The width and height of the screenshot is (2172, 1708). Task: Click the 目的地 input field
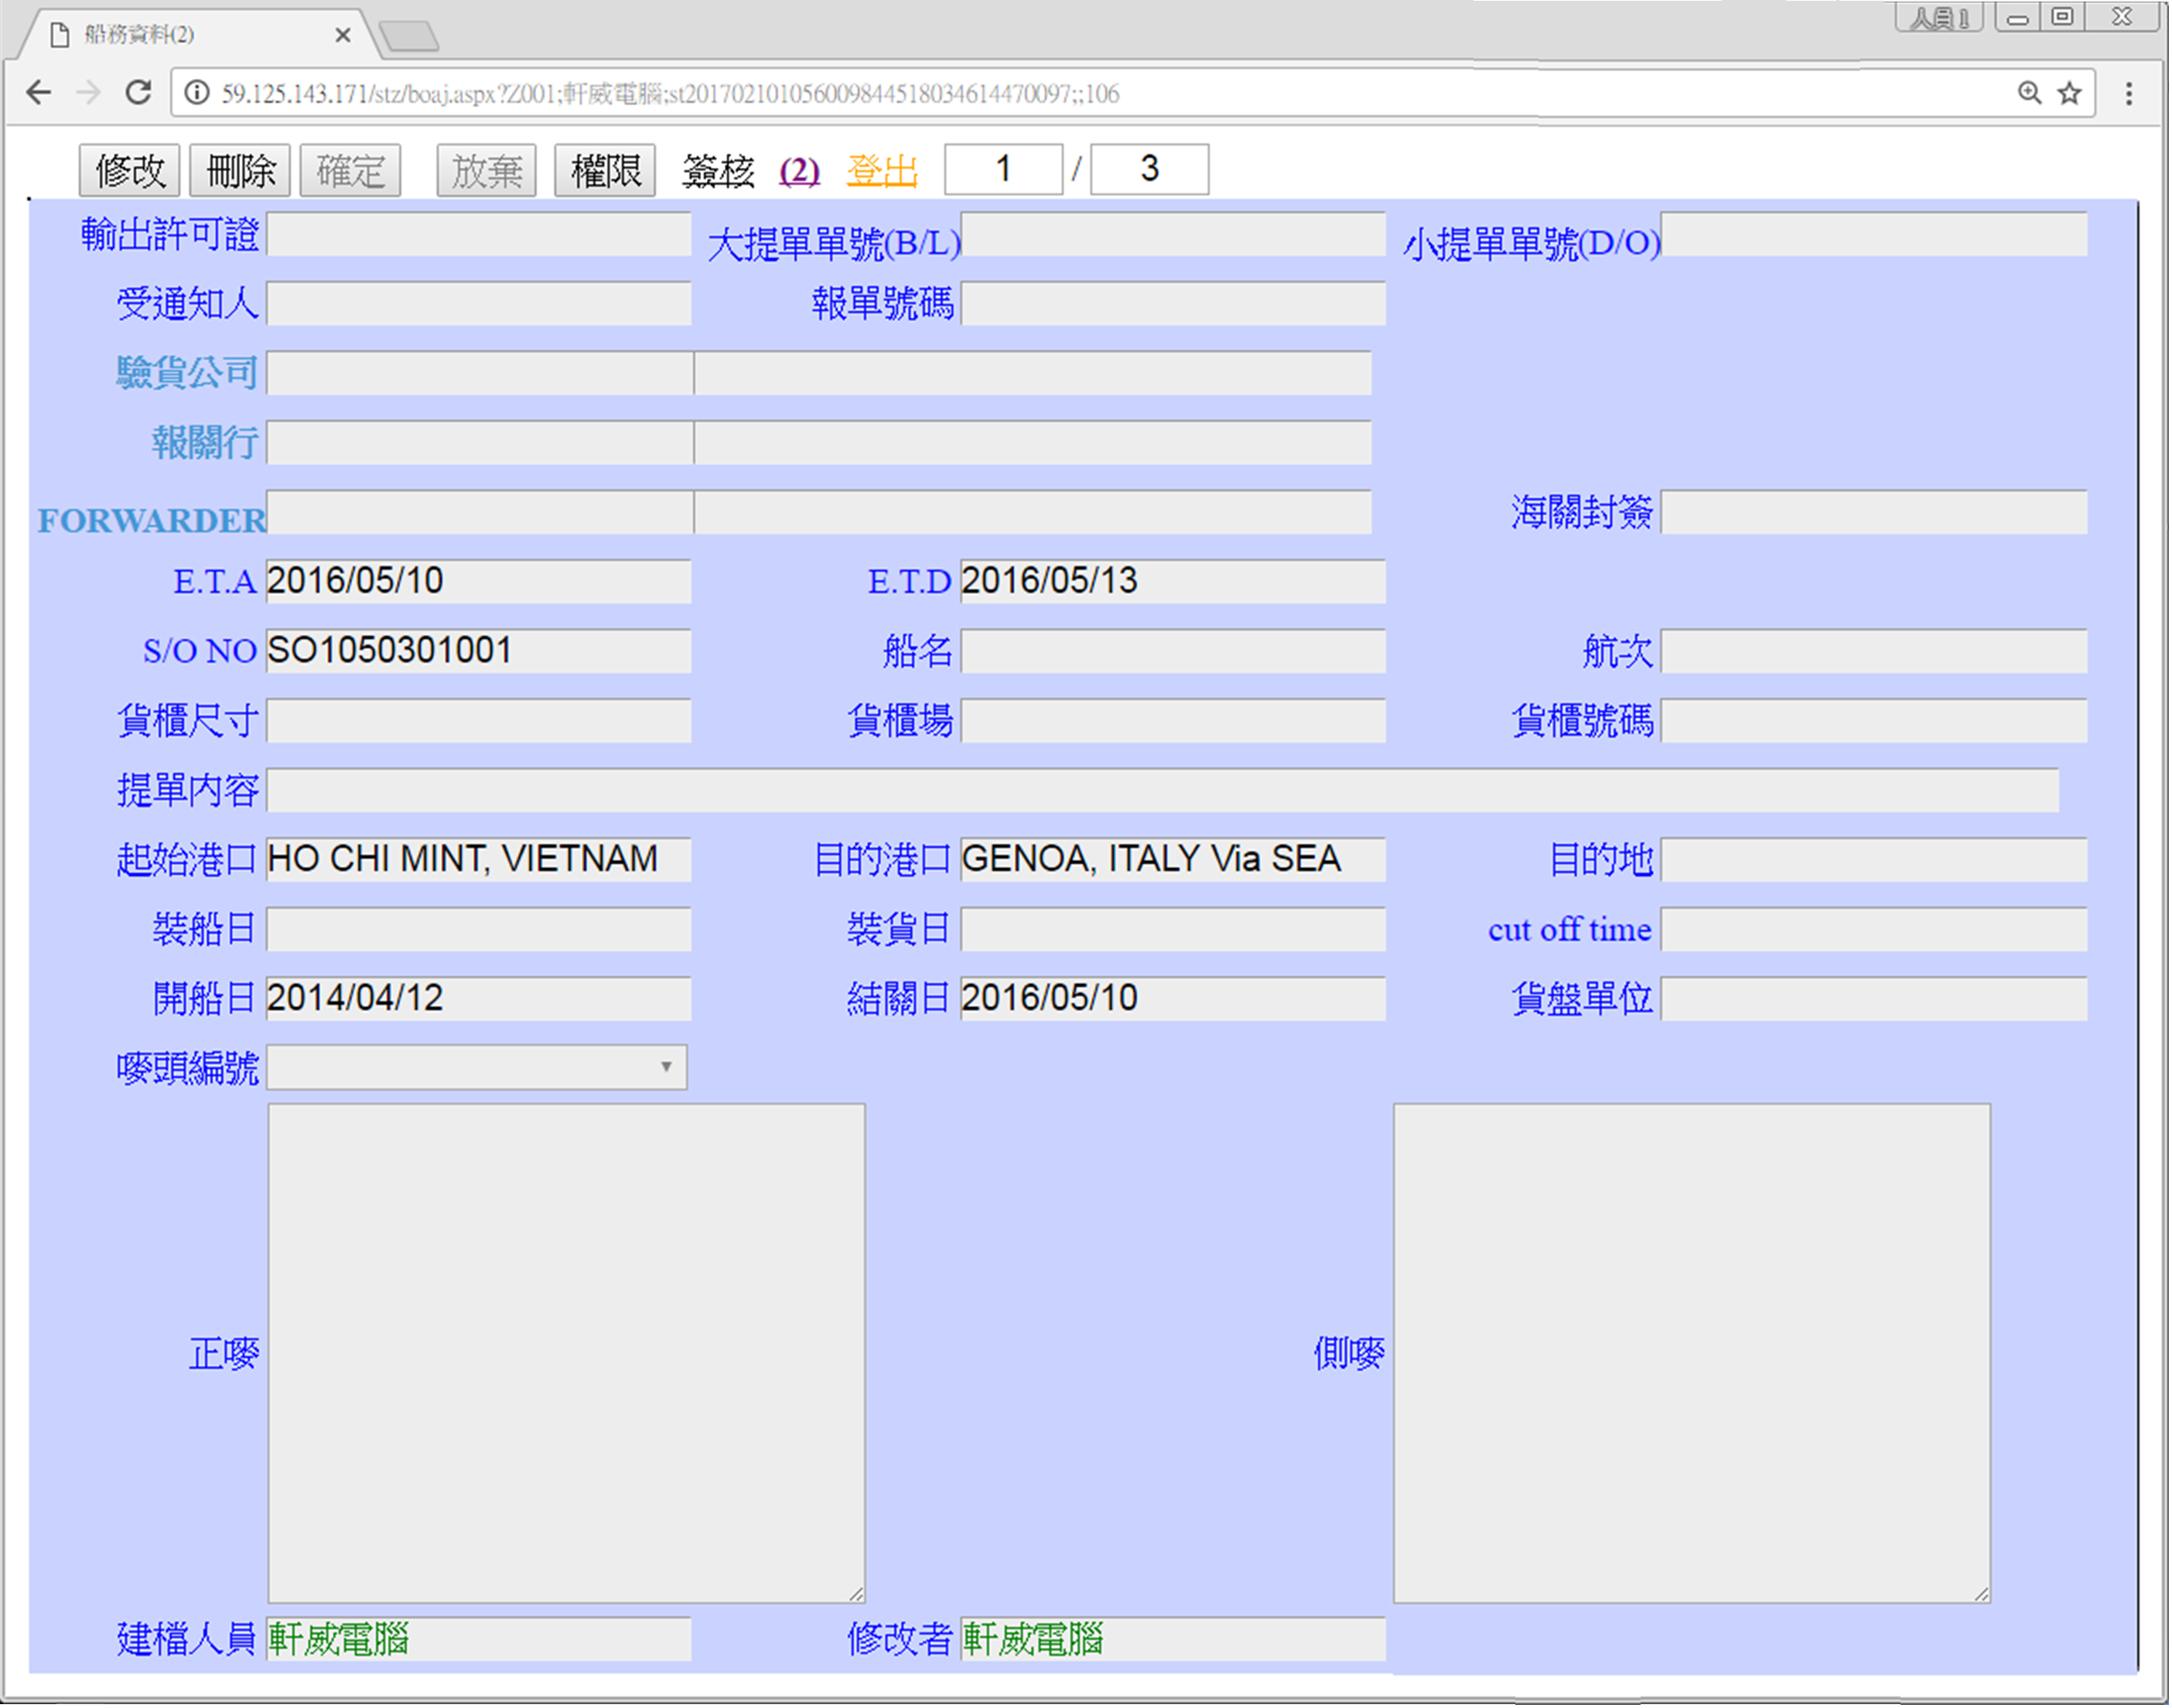tap(1876, 860)
